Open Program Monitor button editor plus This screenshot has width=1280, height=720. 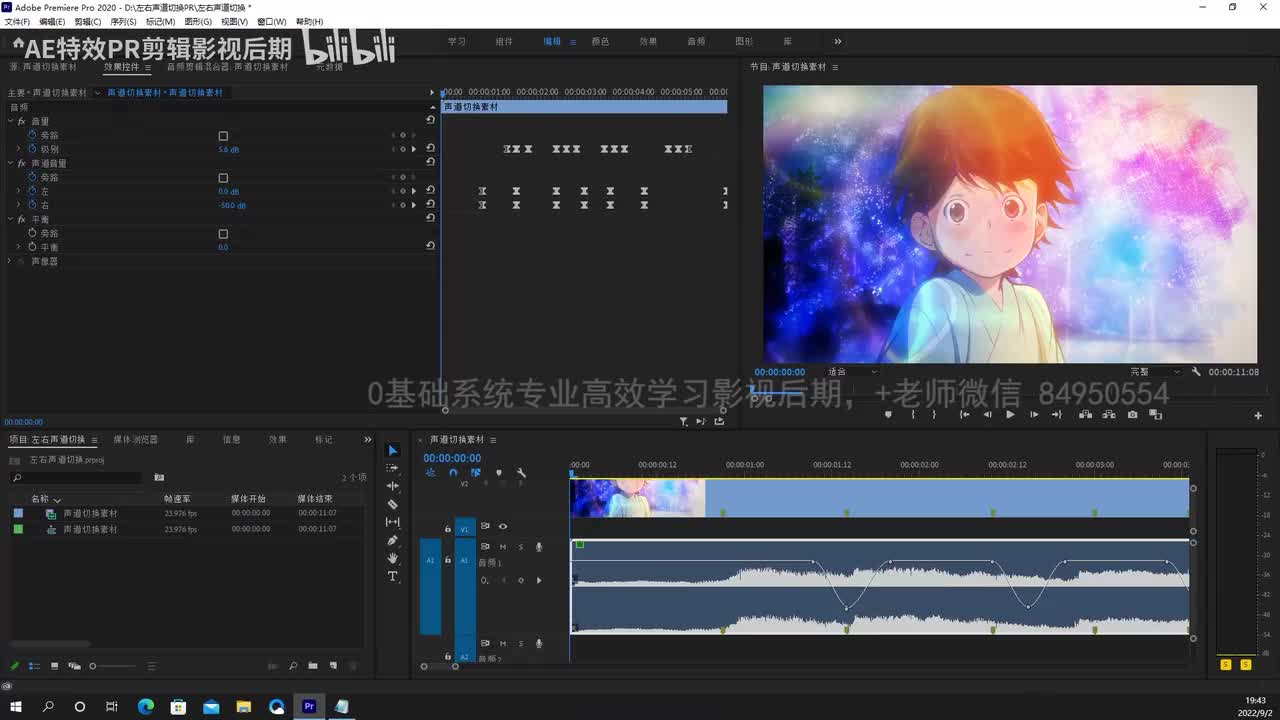[1258, 415]
